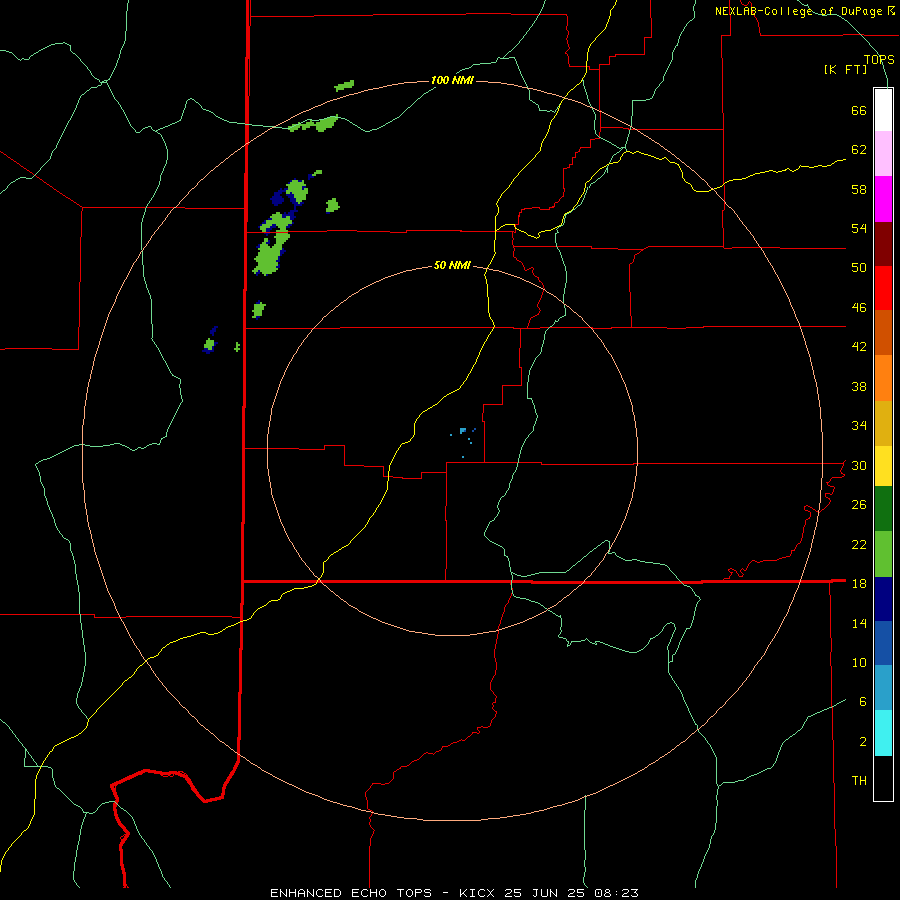Pick the bright red legend swatch
Screen dimensions: 900x900
pyautogui.click(x=883, y=288)
